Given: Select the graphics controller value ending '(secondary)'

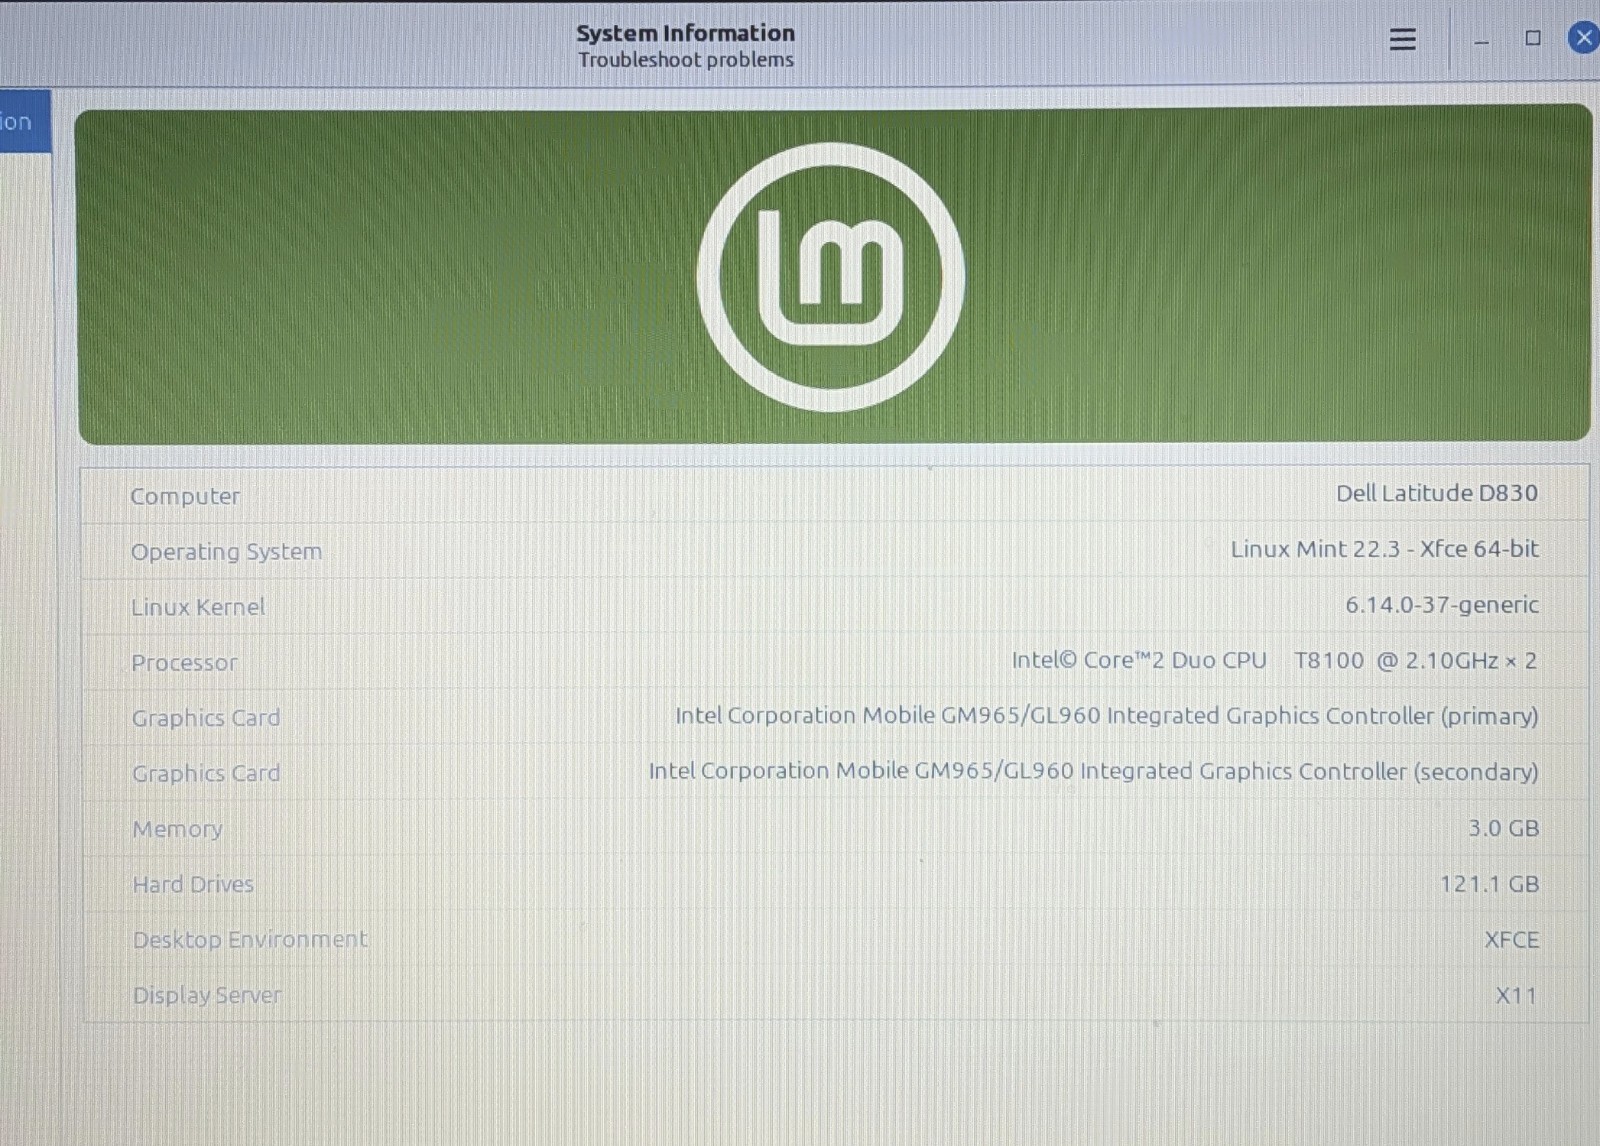Looking at the screenshot, I should coord(1093,771).
